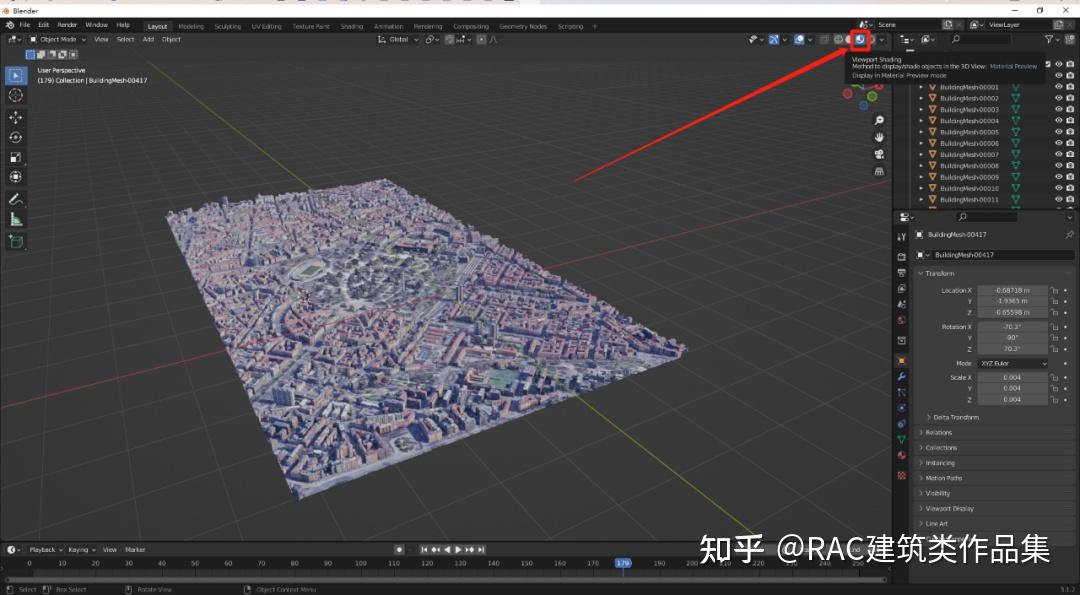Jump to the animation start frame
Image resolution: width=1080 pixels, height=595 pixels.
(424, 550)
